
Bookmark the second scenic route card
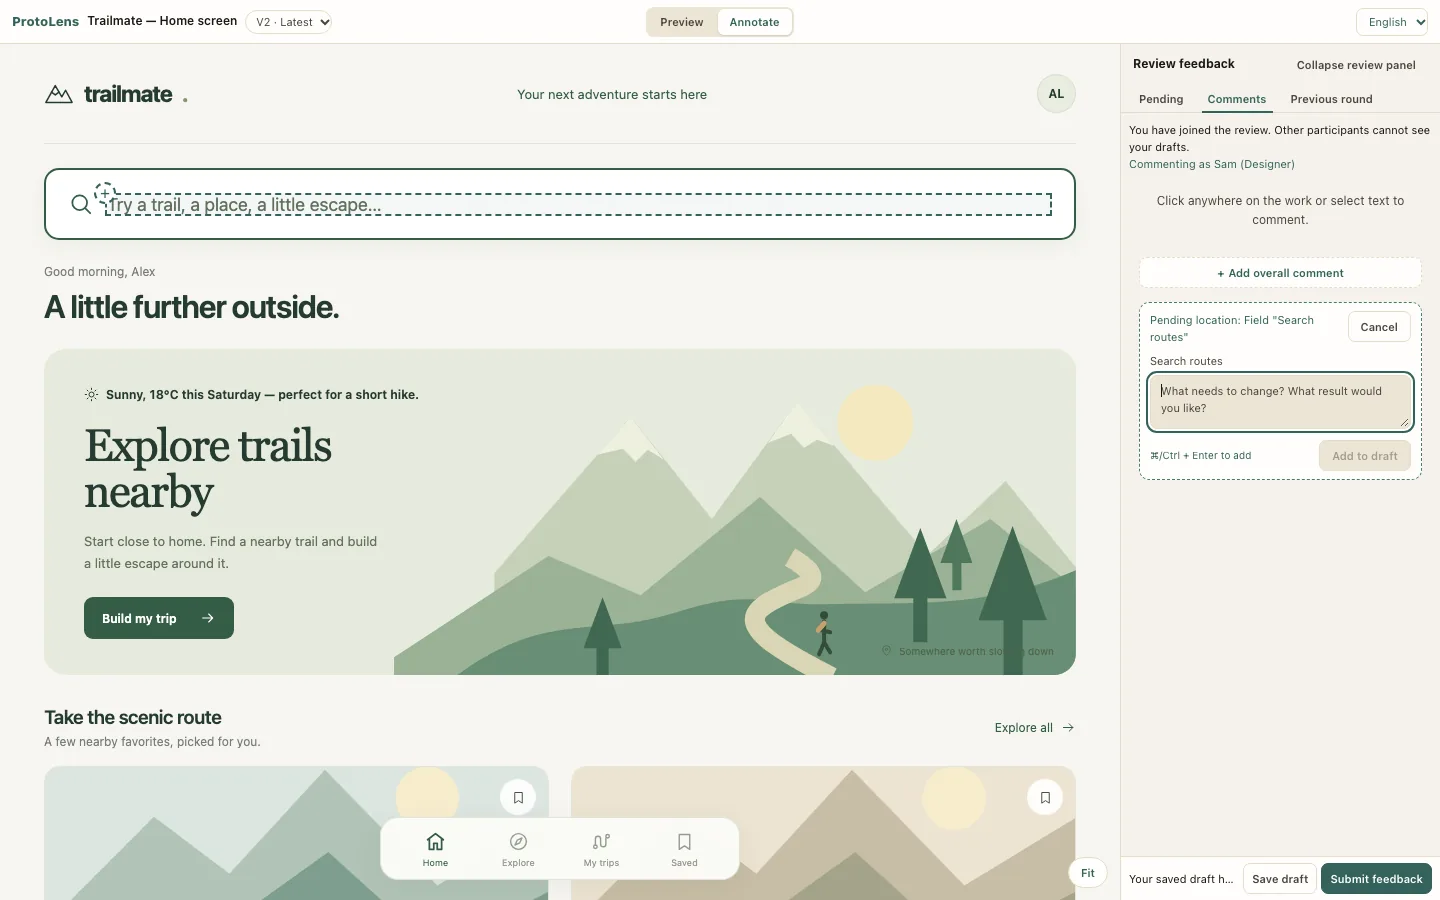[x=1045, y=797]
